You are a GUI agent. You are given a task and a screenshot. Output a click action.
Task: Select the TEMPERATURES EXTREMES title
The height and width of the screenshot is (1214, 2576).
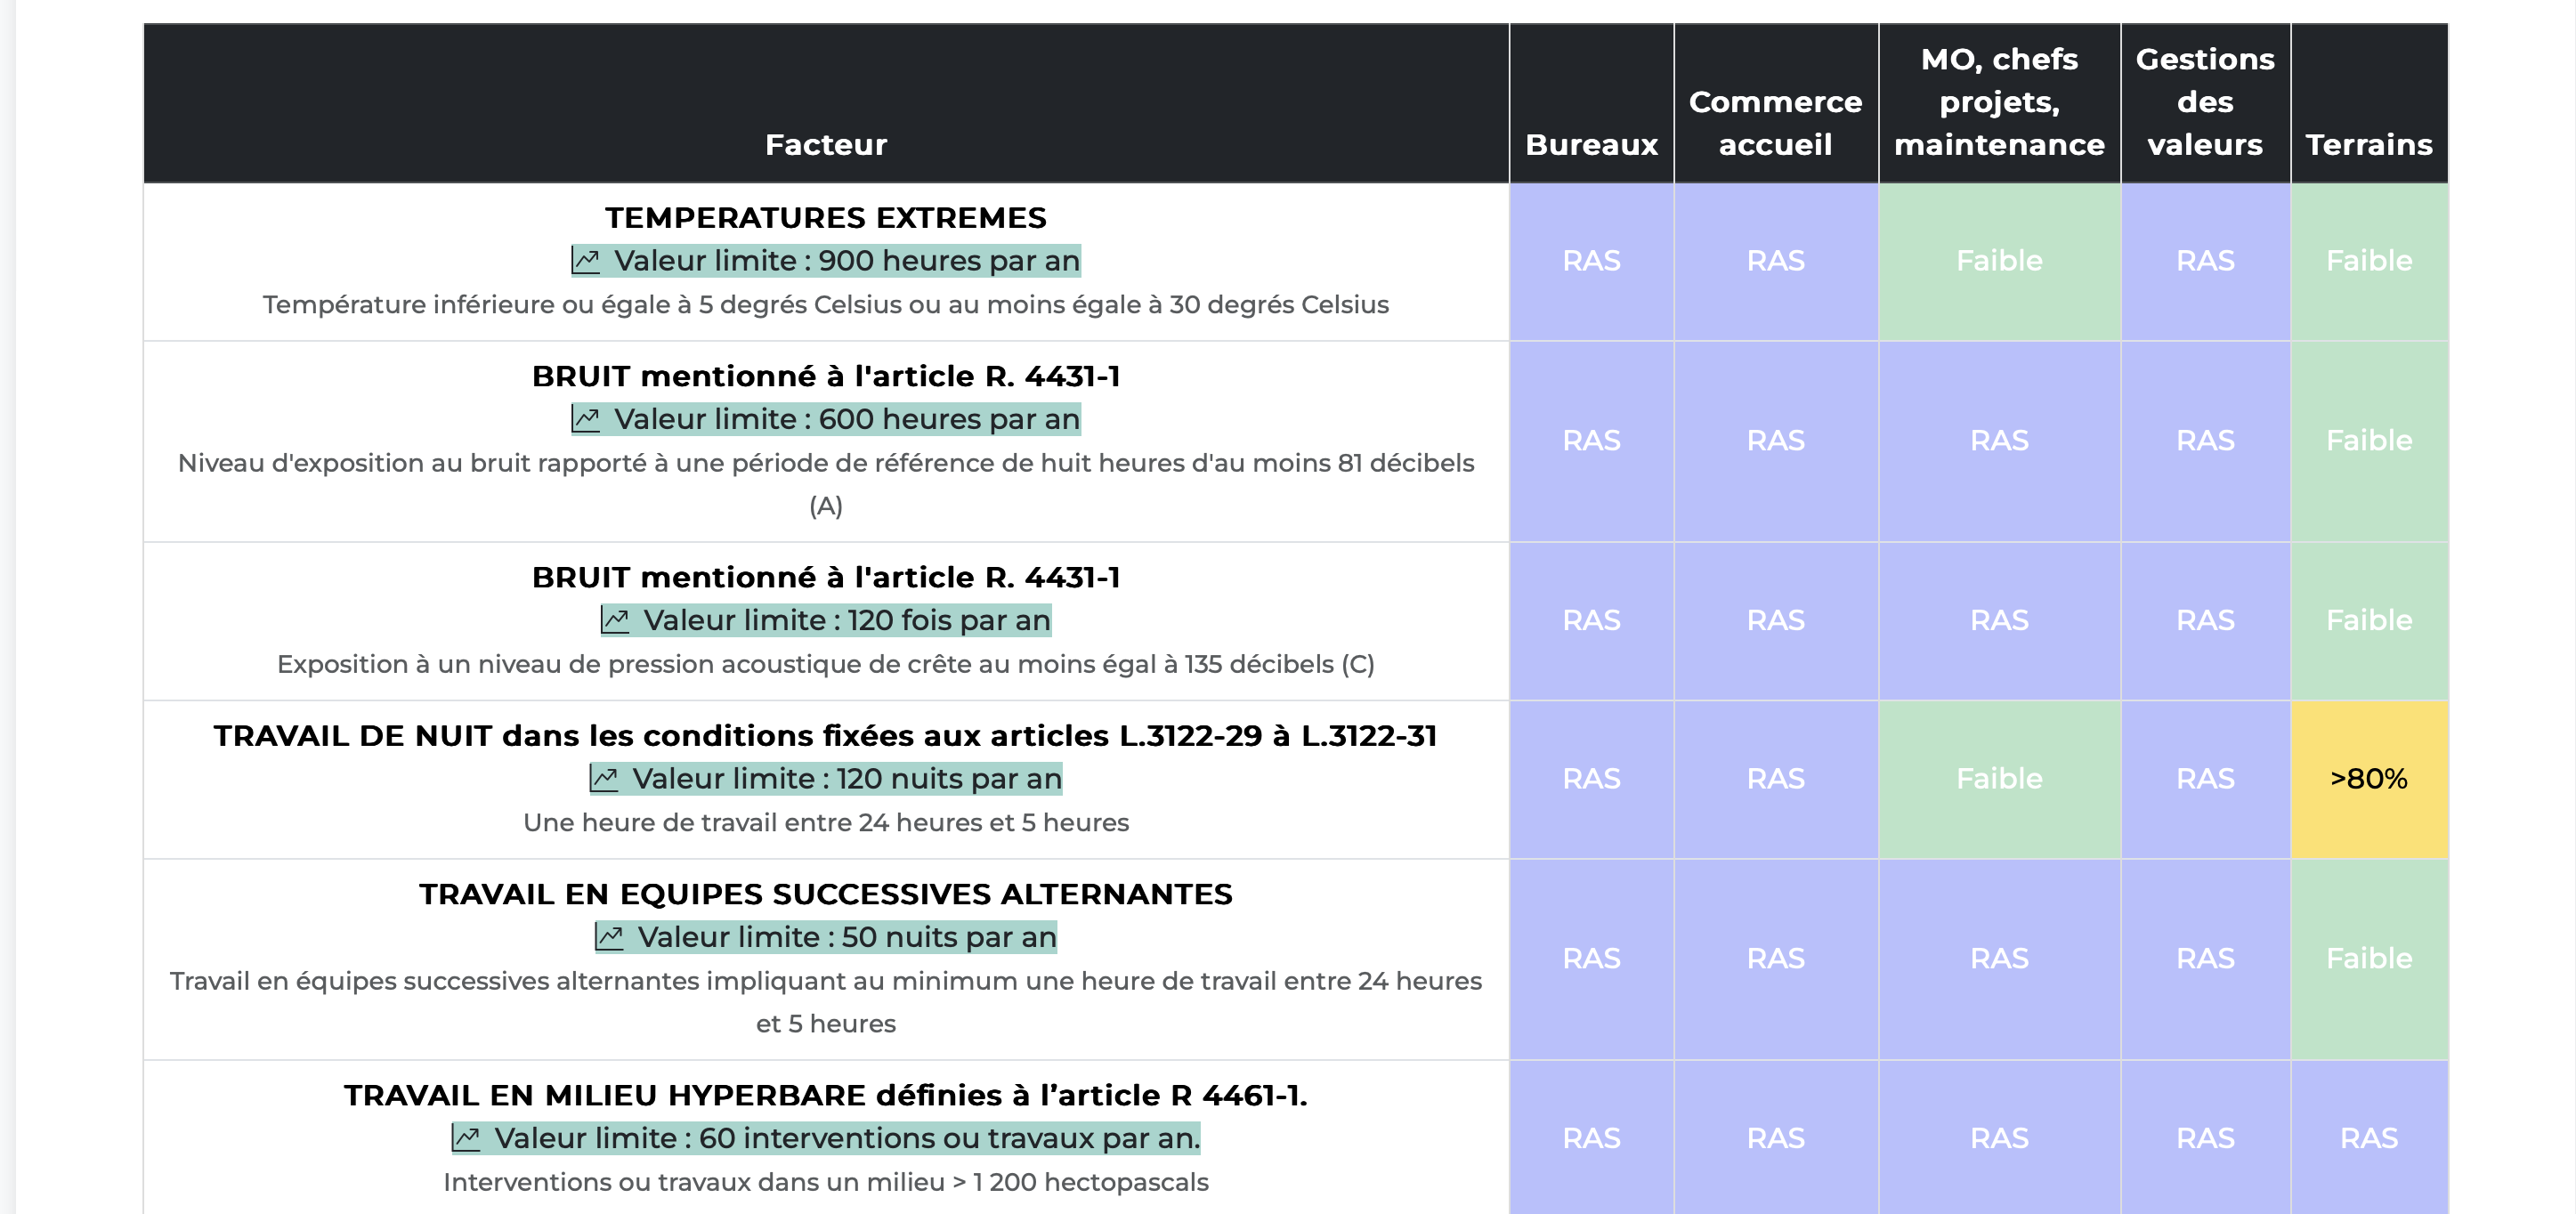(826, 218)
